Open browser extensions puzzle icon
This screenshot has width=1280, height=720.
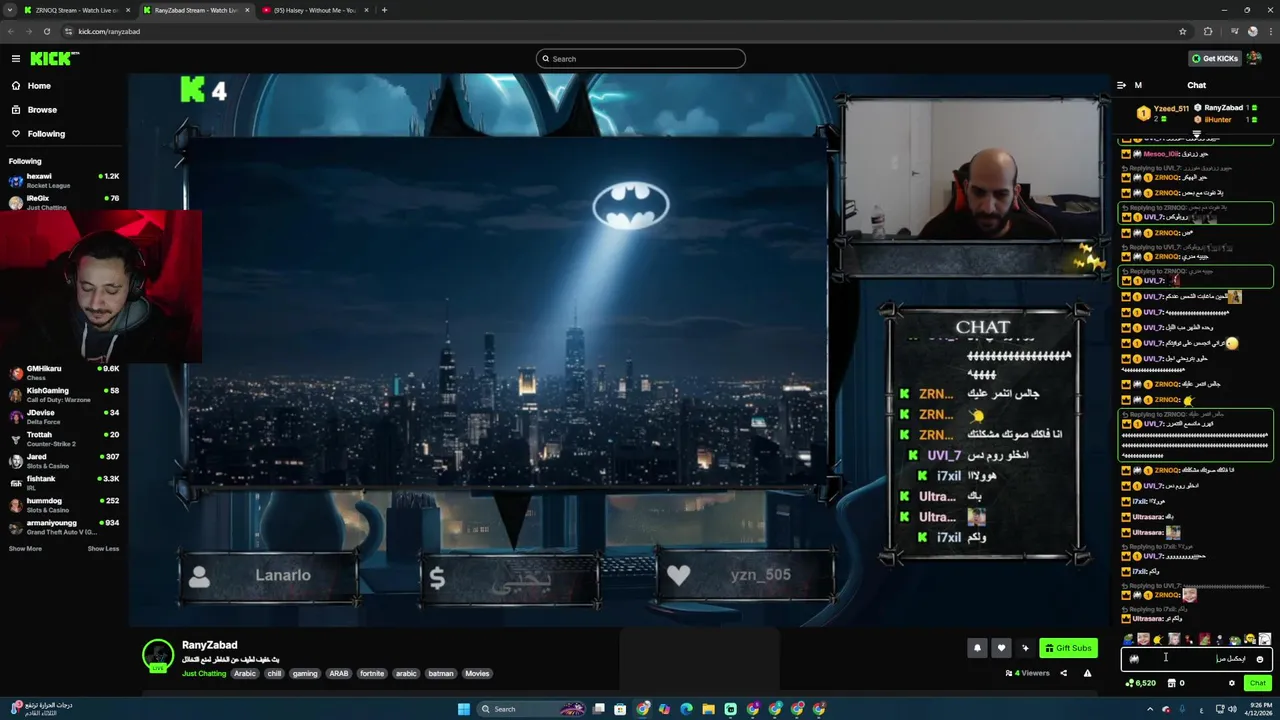(x=1207, y=31)
